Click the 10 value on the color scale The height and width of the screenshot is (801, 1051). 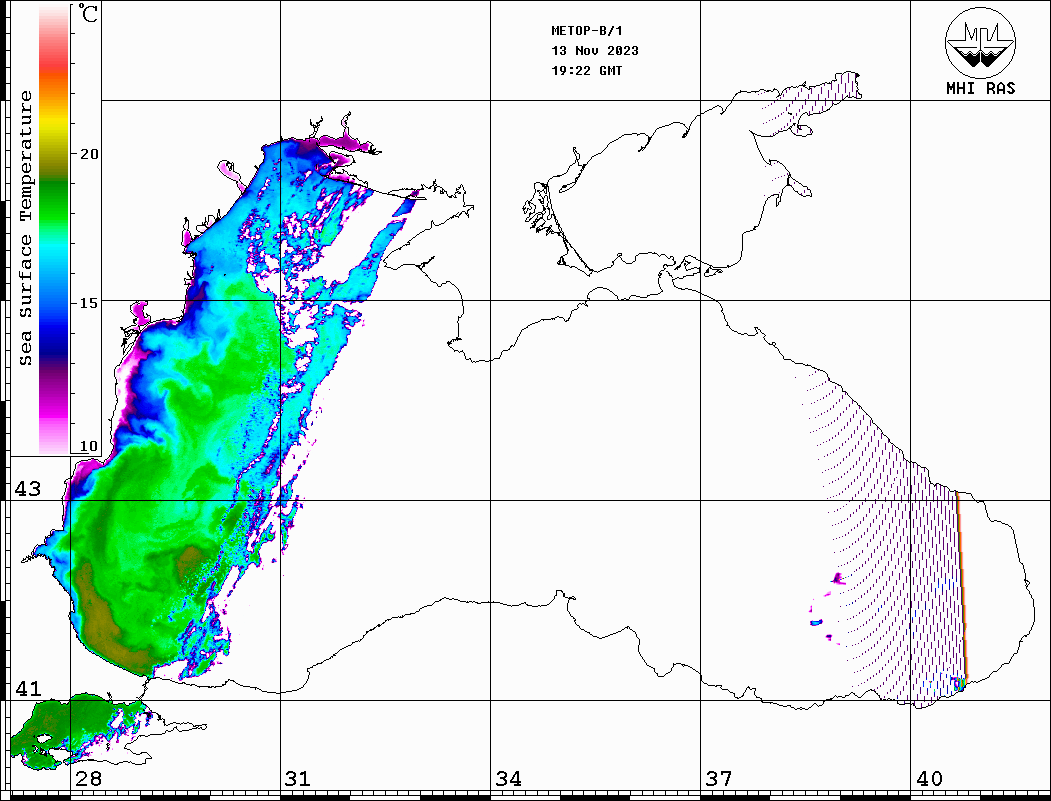click(x=89, y=446)
